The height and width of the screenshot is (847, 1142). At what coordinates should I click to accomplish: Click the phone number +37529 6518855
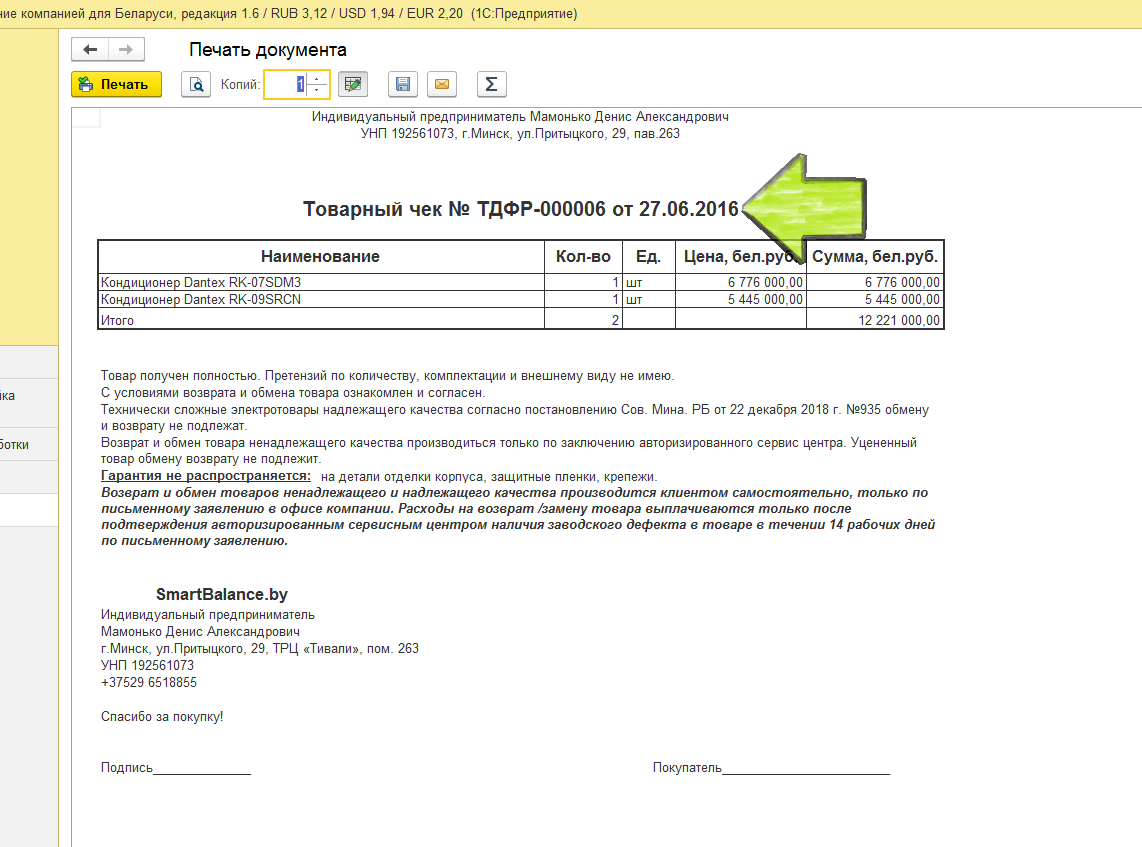pyautogui.click(x=149, y=682)
